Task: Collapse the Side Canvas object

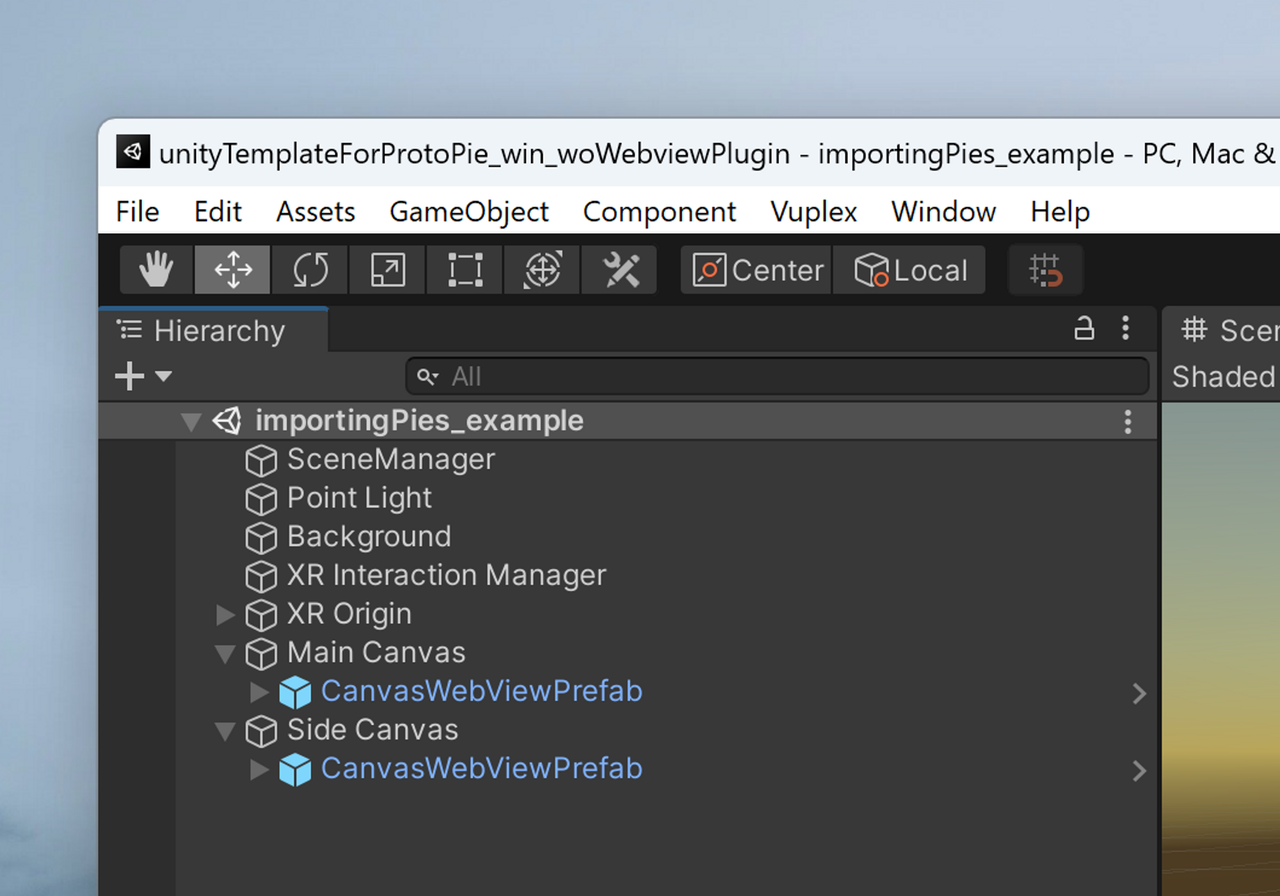Action: [225, 731]
